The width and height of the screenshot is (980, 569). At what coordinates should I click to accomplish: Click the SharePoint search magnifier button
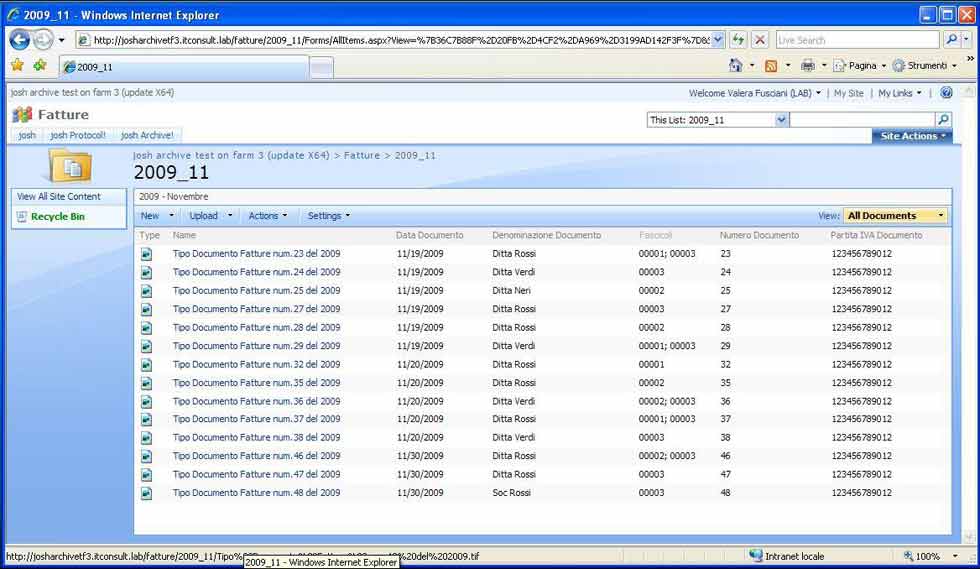[x=942, y=120]
